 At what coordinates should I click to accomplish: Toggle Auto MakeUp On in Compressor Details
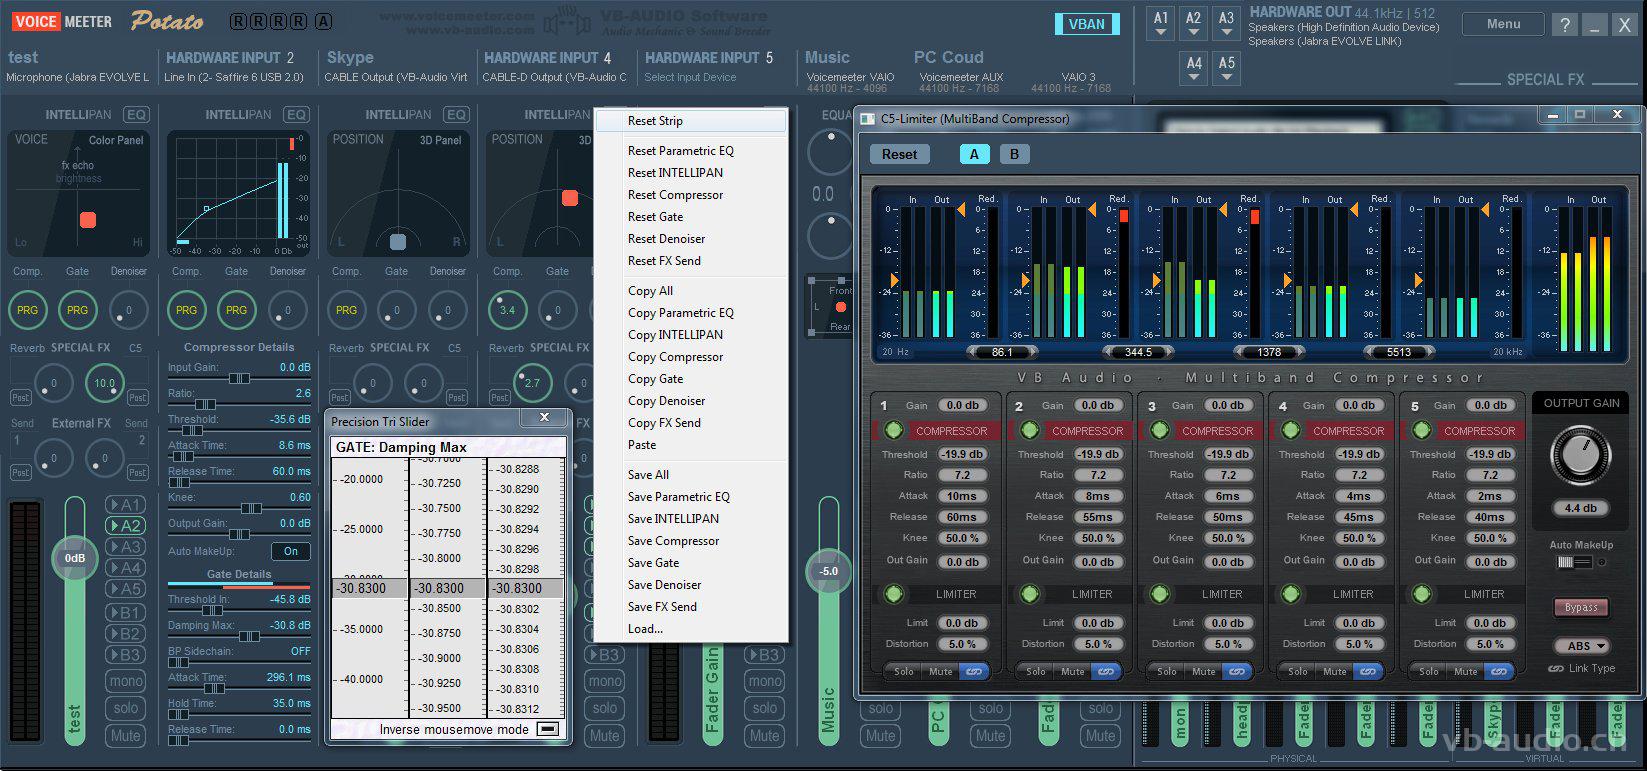click(291, 551)
